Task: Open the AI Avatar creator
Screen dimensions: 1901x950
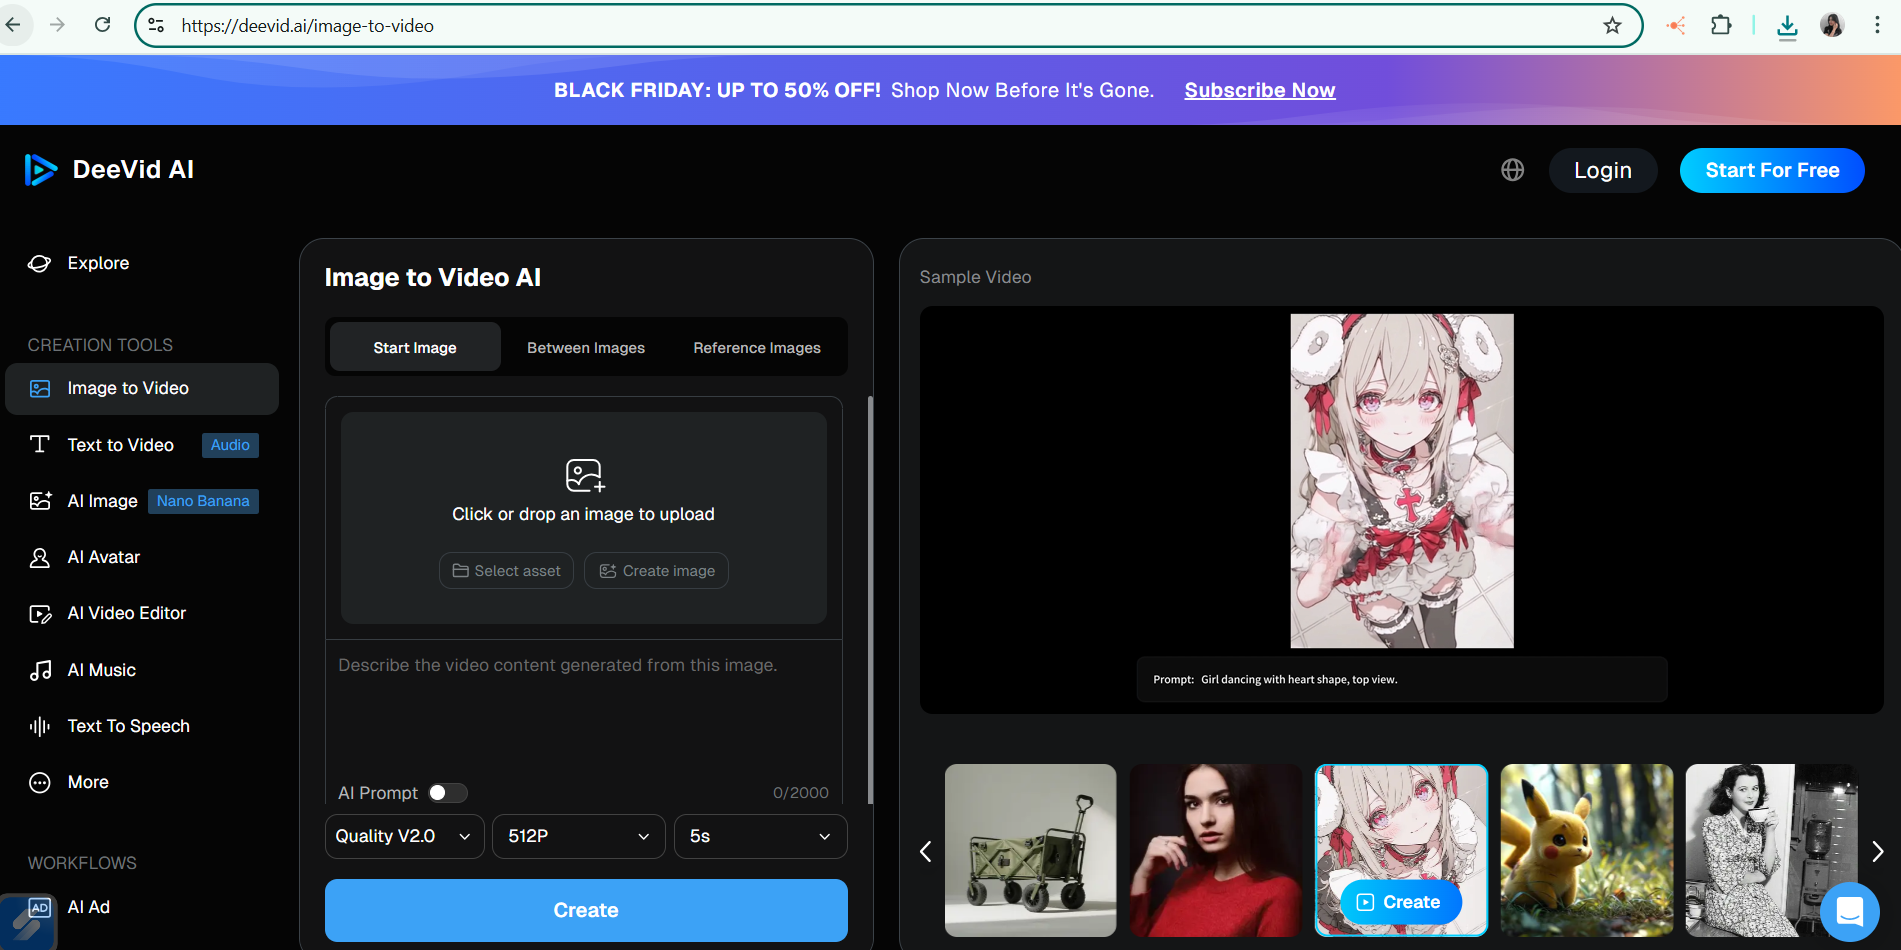Action: (104, 557)
